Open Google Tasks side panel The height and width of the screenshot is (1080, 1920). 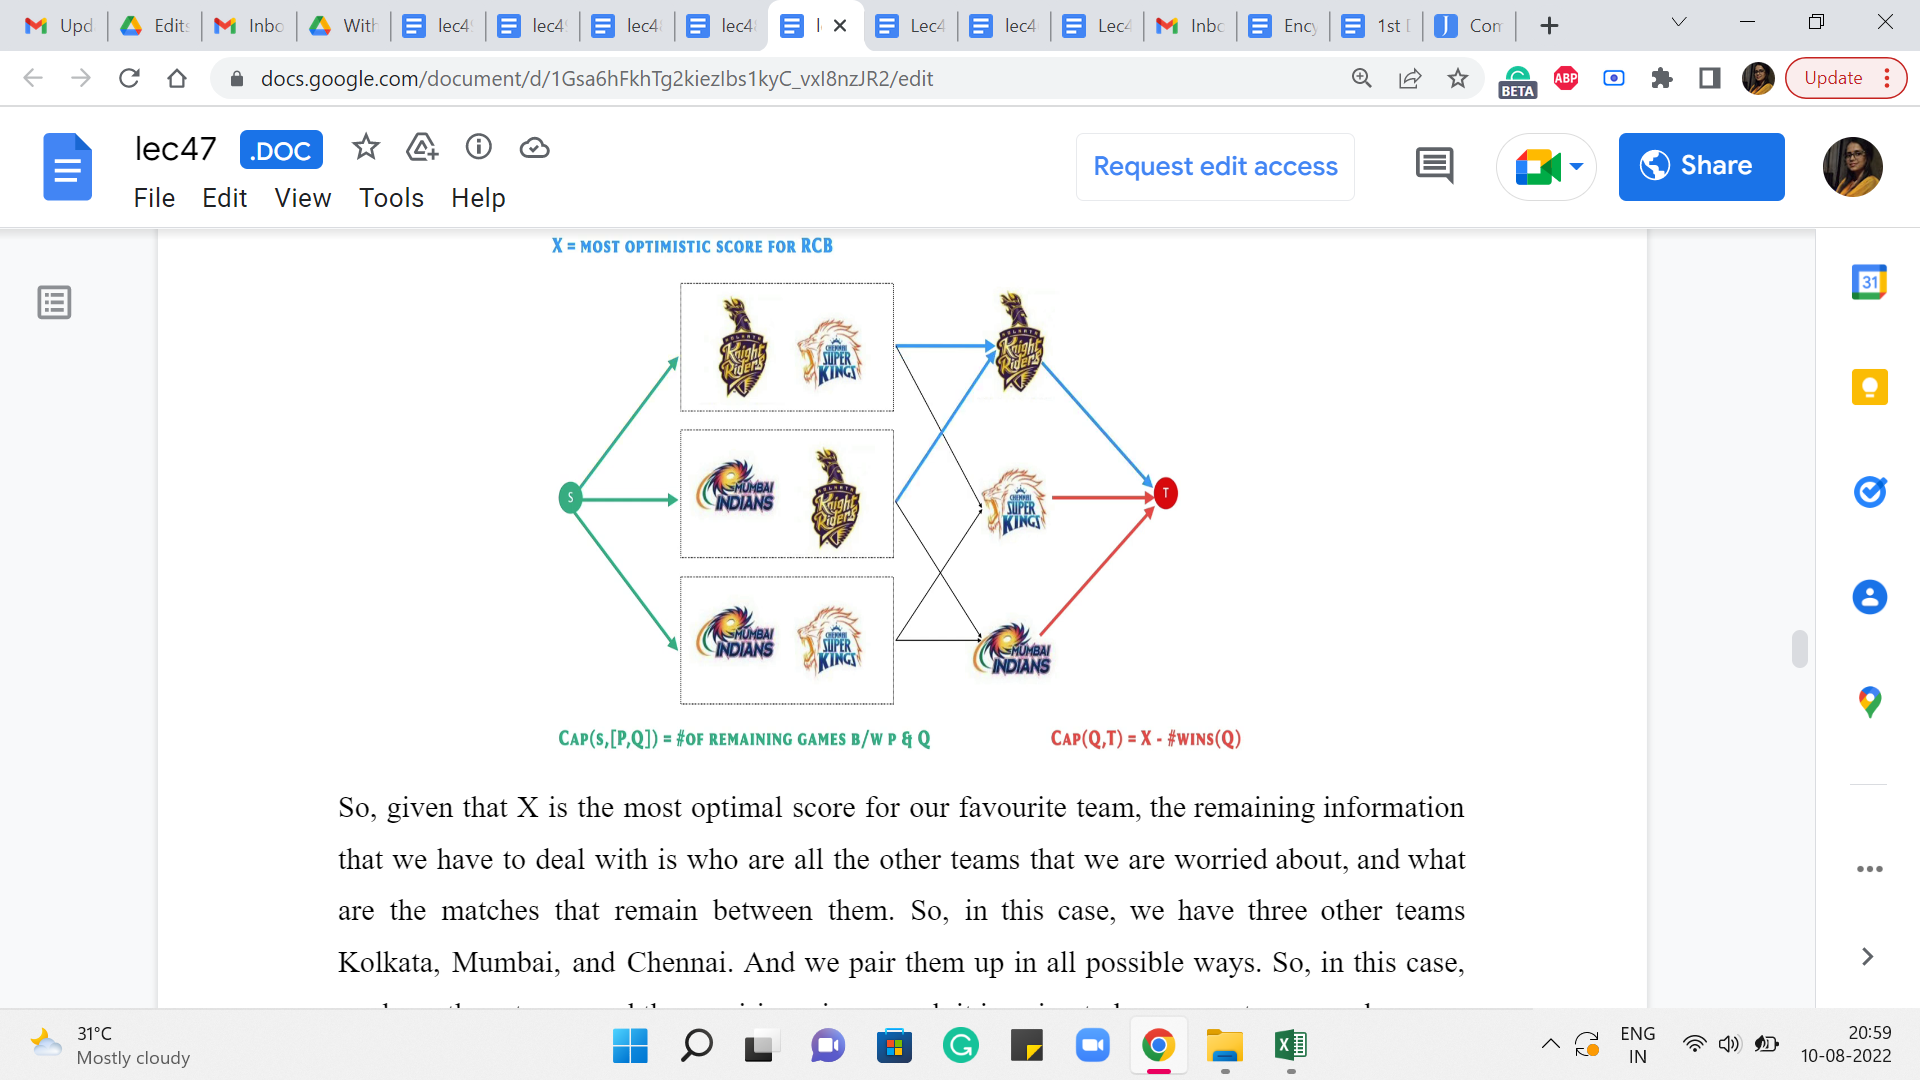[1869, 492]
